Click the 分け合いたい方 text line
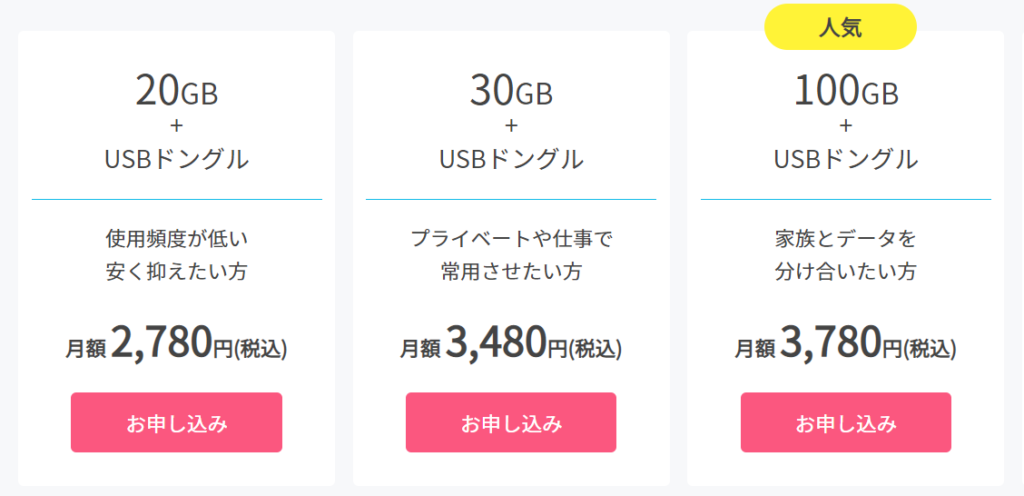 tap(846, 271)
